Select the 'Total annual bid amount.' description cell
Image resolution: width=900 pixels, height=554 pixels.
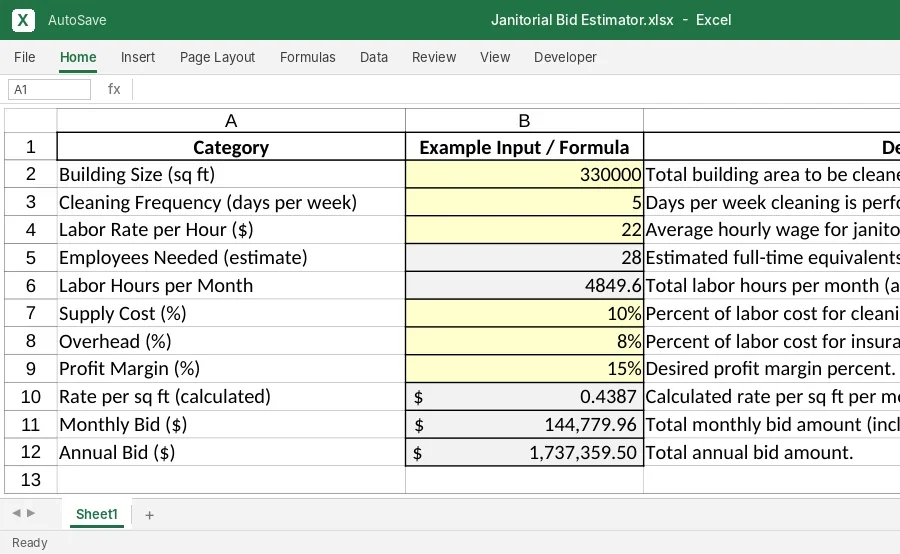[x=771, y=452]
